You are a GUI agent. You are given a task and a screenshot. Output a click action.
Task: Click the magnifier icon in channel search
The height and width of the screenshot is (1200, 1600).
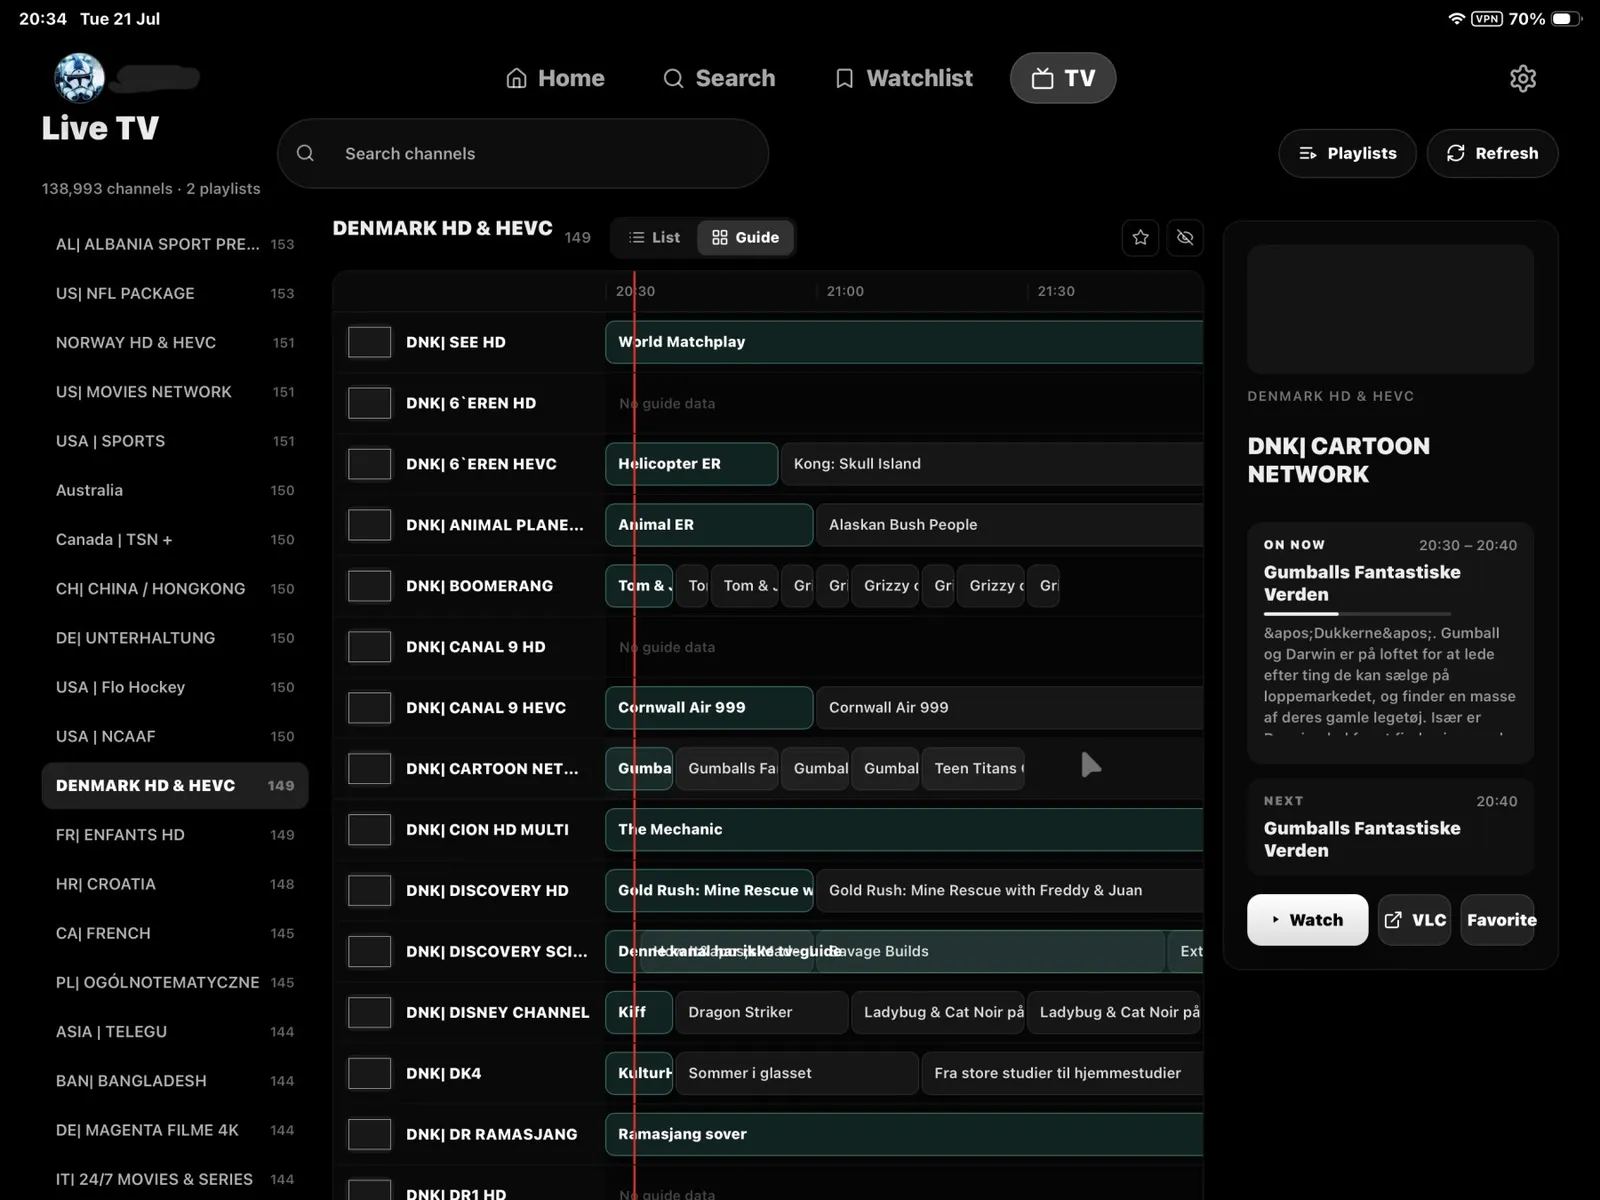(306, 153)
